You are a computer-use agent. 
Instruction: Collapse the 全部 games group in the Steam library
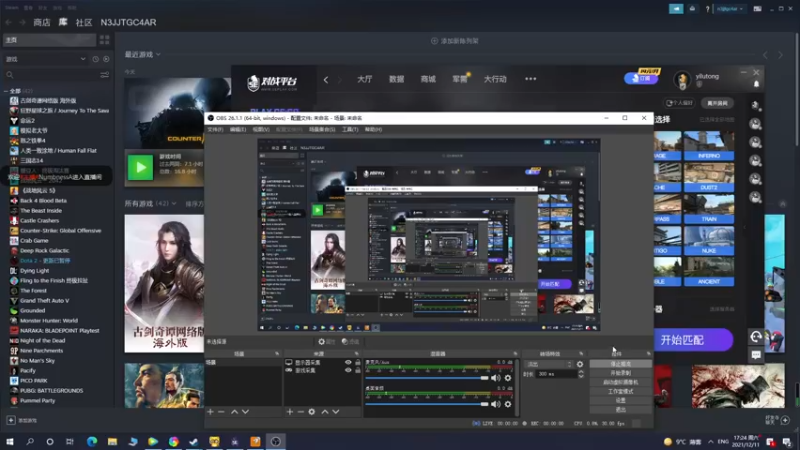[x=6, y=91]
